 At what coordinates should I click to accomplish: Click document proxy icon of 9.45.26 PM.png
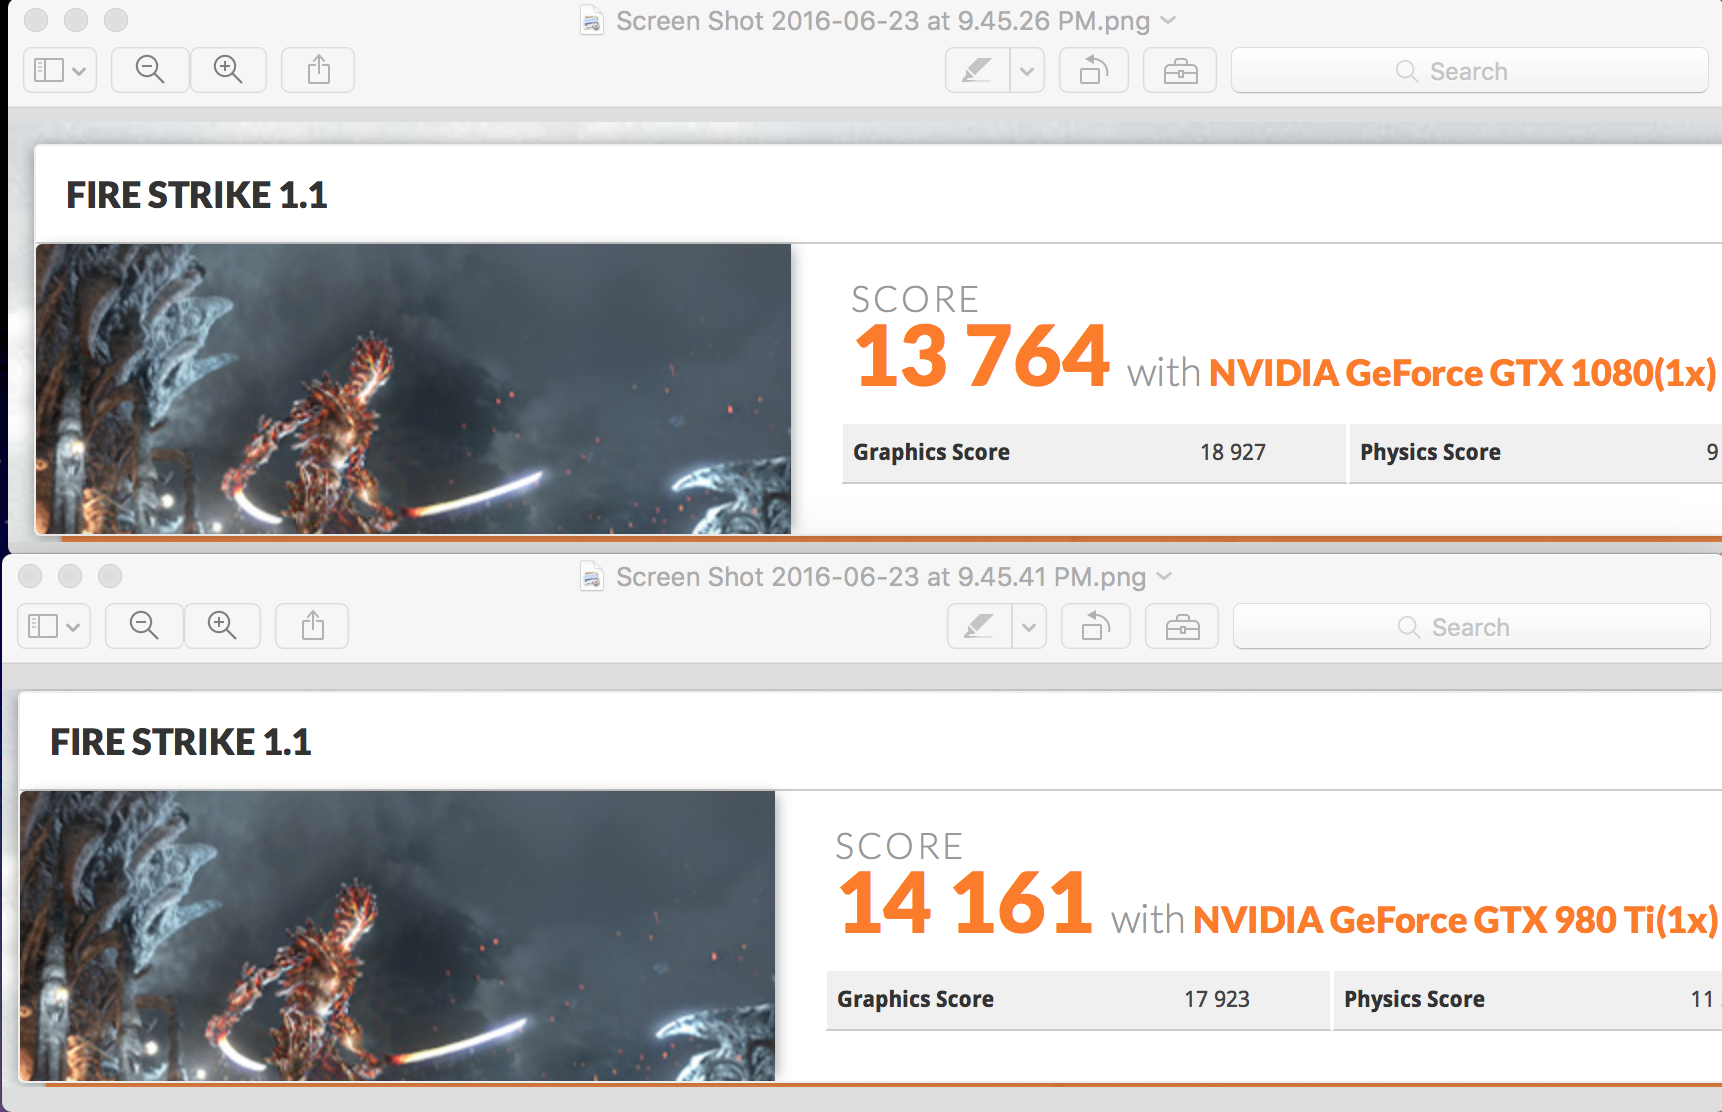[x=592, y=21]
